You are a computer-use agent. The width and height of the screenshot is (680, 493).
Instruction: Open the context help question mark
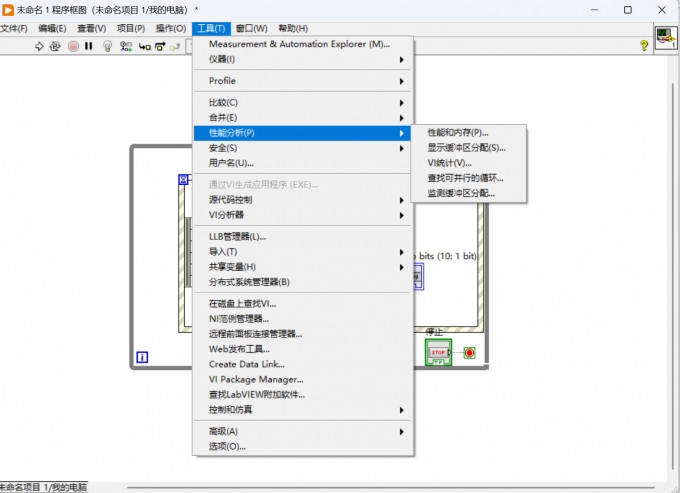point(644,45)
